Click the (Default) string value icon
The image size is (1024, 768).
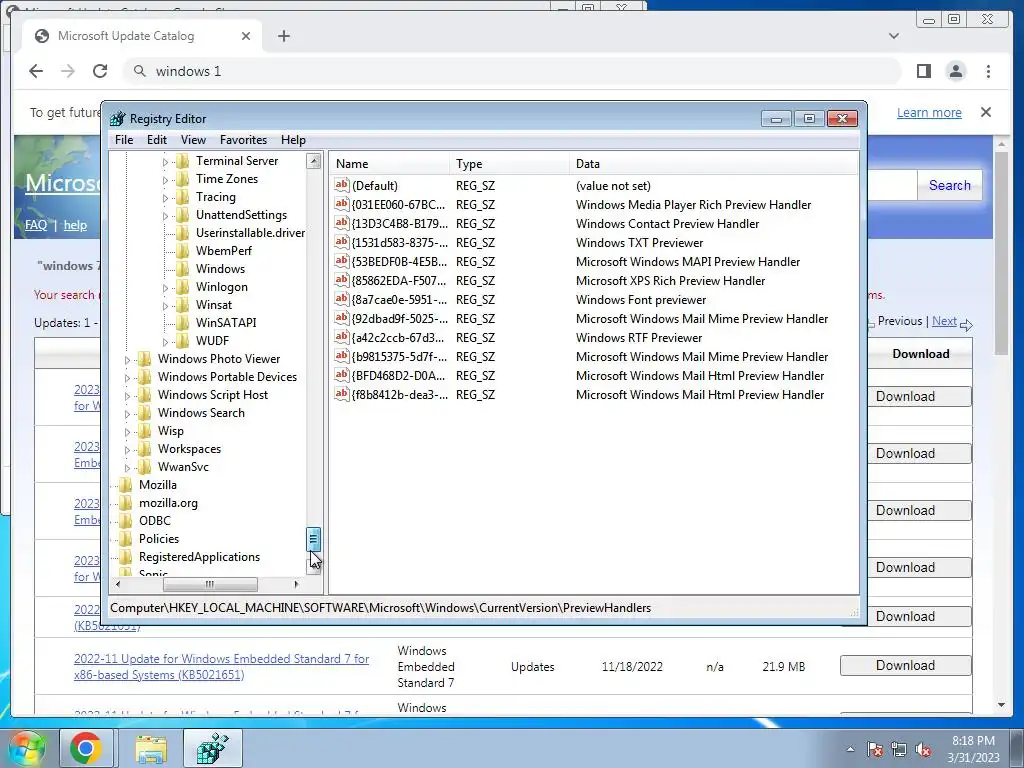pyautogui.click(x=342, y=185)
